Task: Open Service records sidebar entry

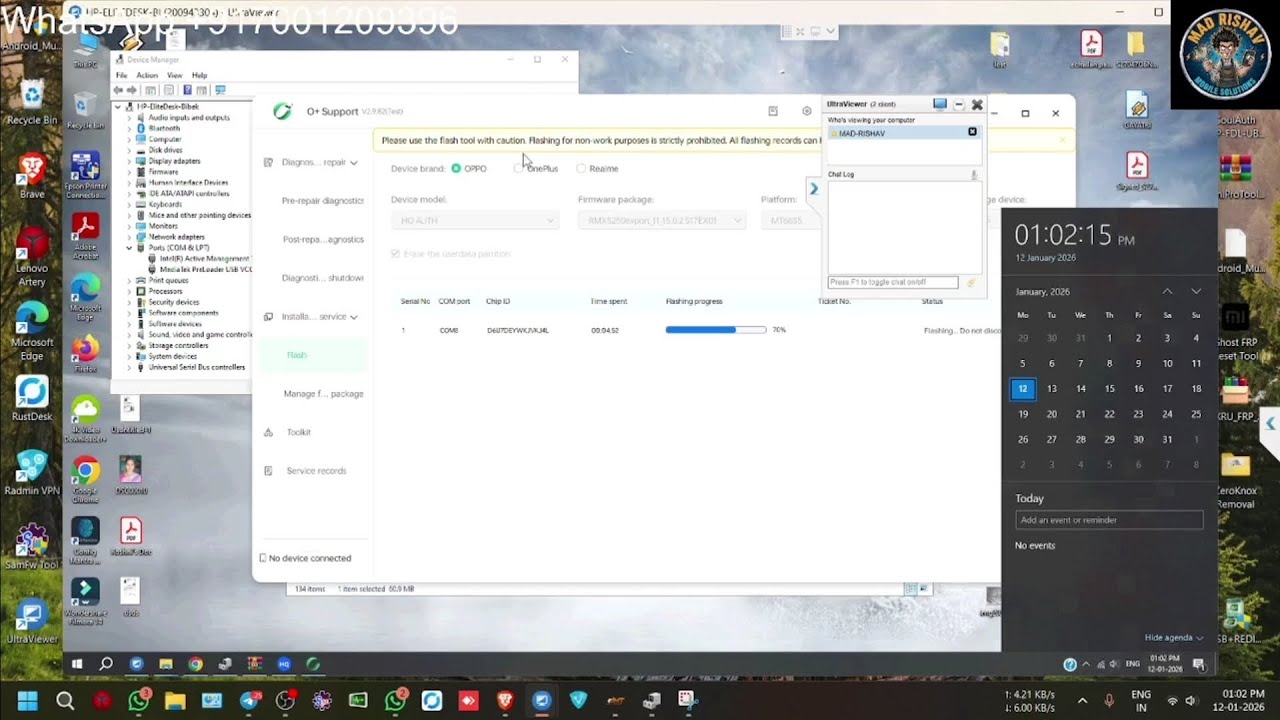Action: tap(316, 471)
